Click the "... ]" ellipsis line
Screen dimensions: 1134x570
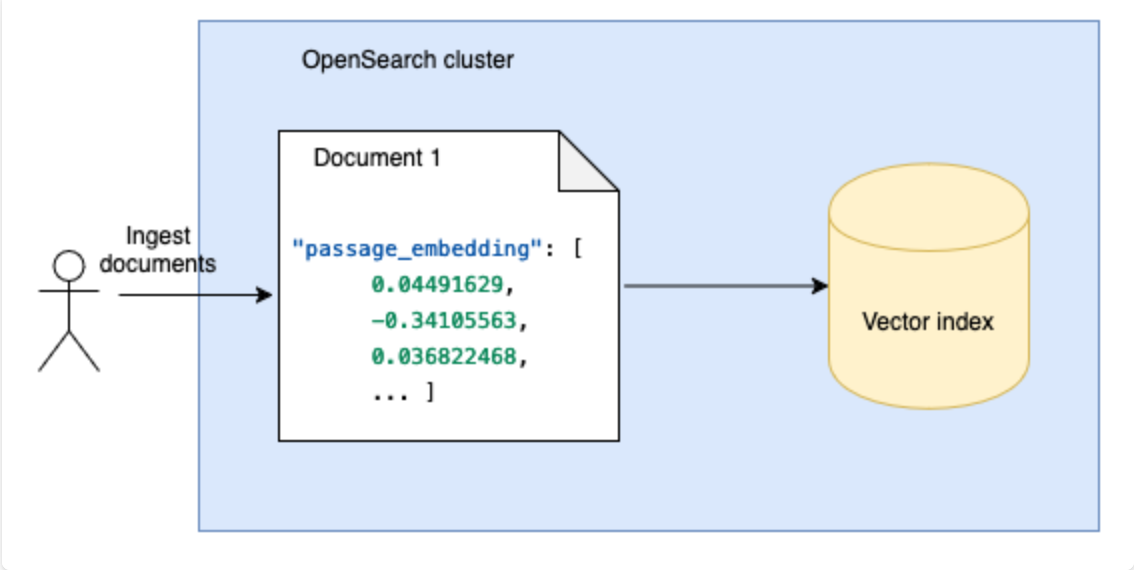tap(403, 393)
